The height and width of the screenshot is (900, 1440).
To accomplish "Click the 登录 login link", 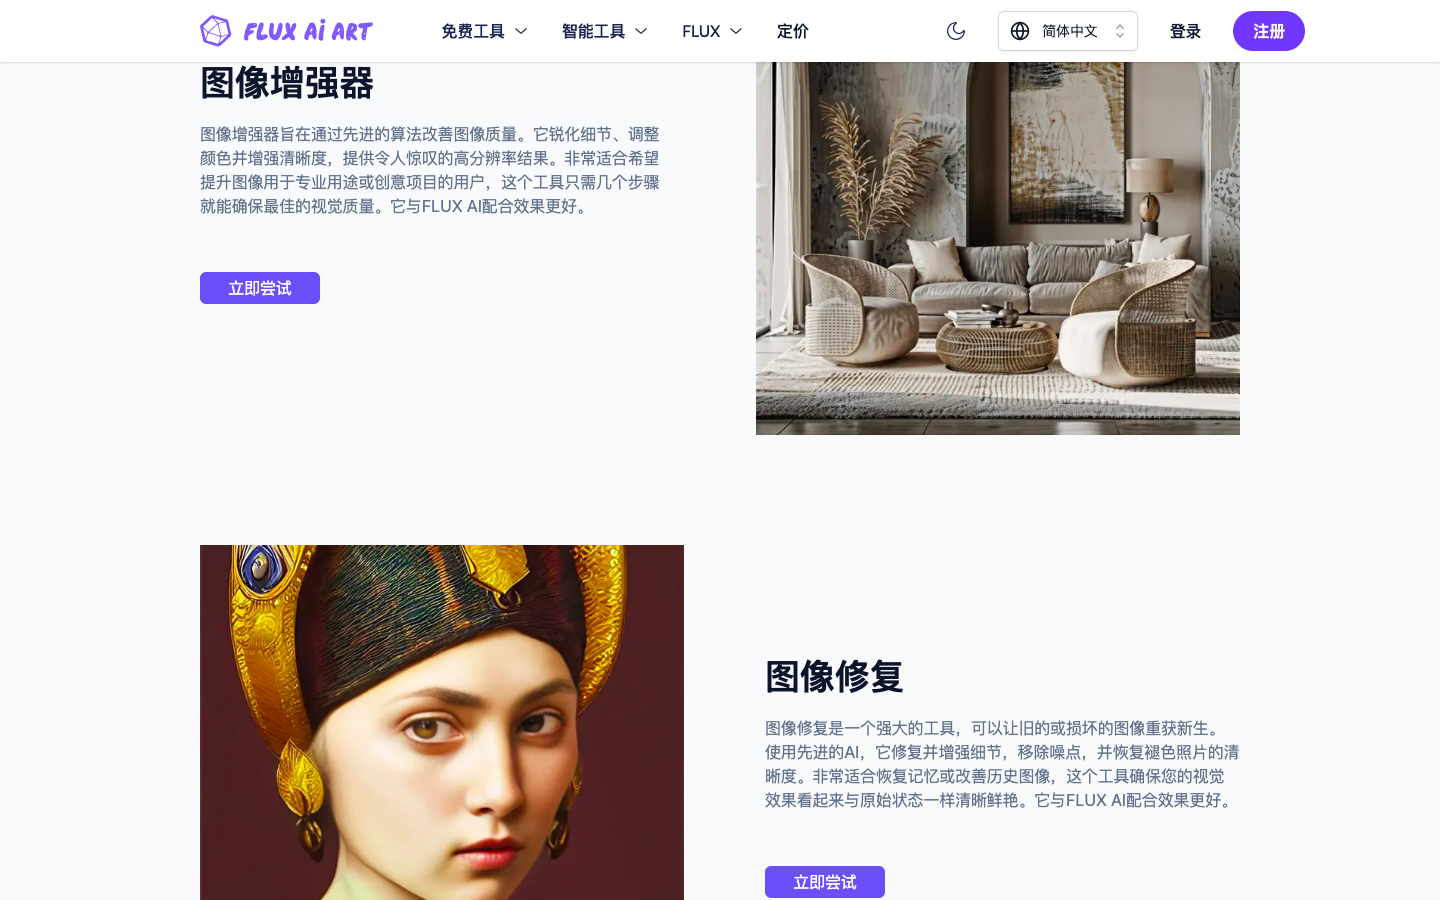I will click(1185, 31).
